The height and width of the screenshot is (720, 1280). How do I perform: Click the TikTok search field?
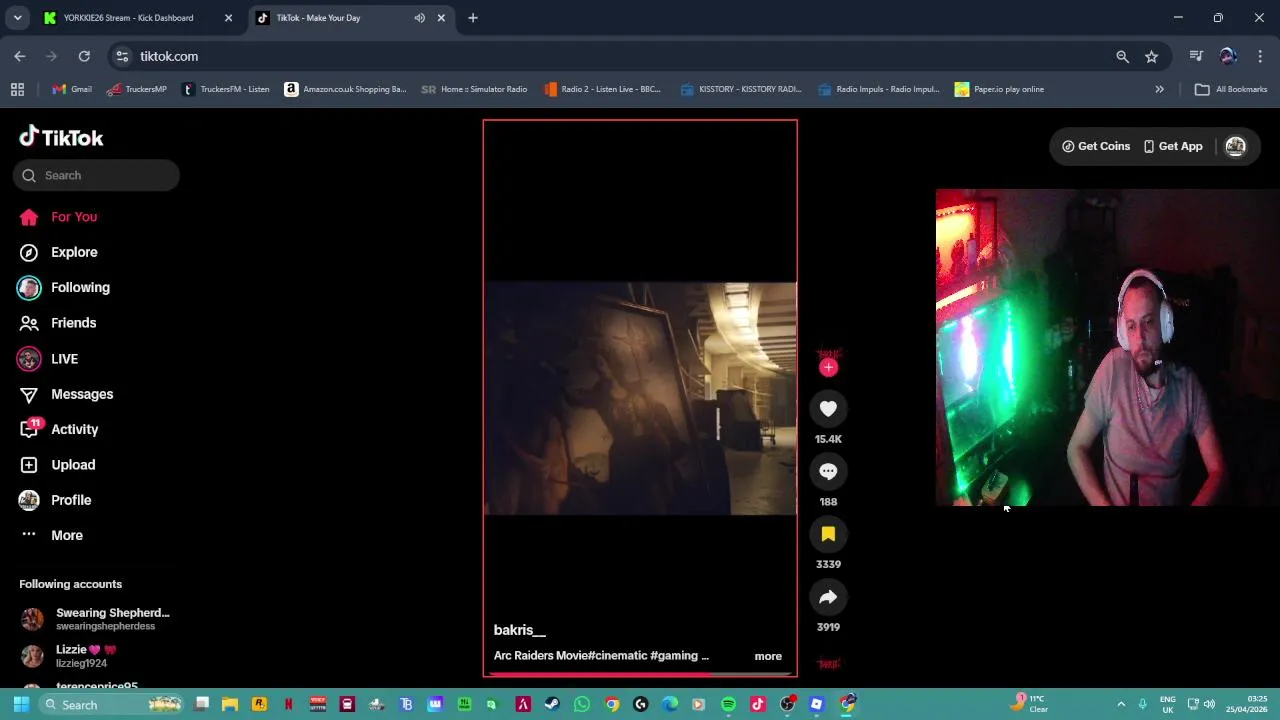(97, 175)
